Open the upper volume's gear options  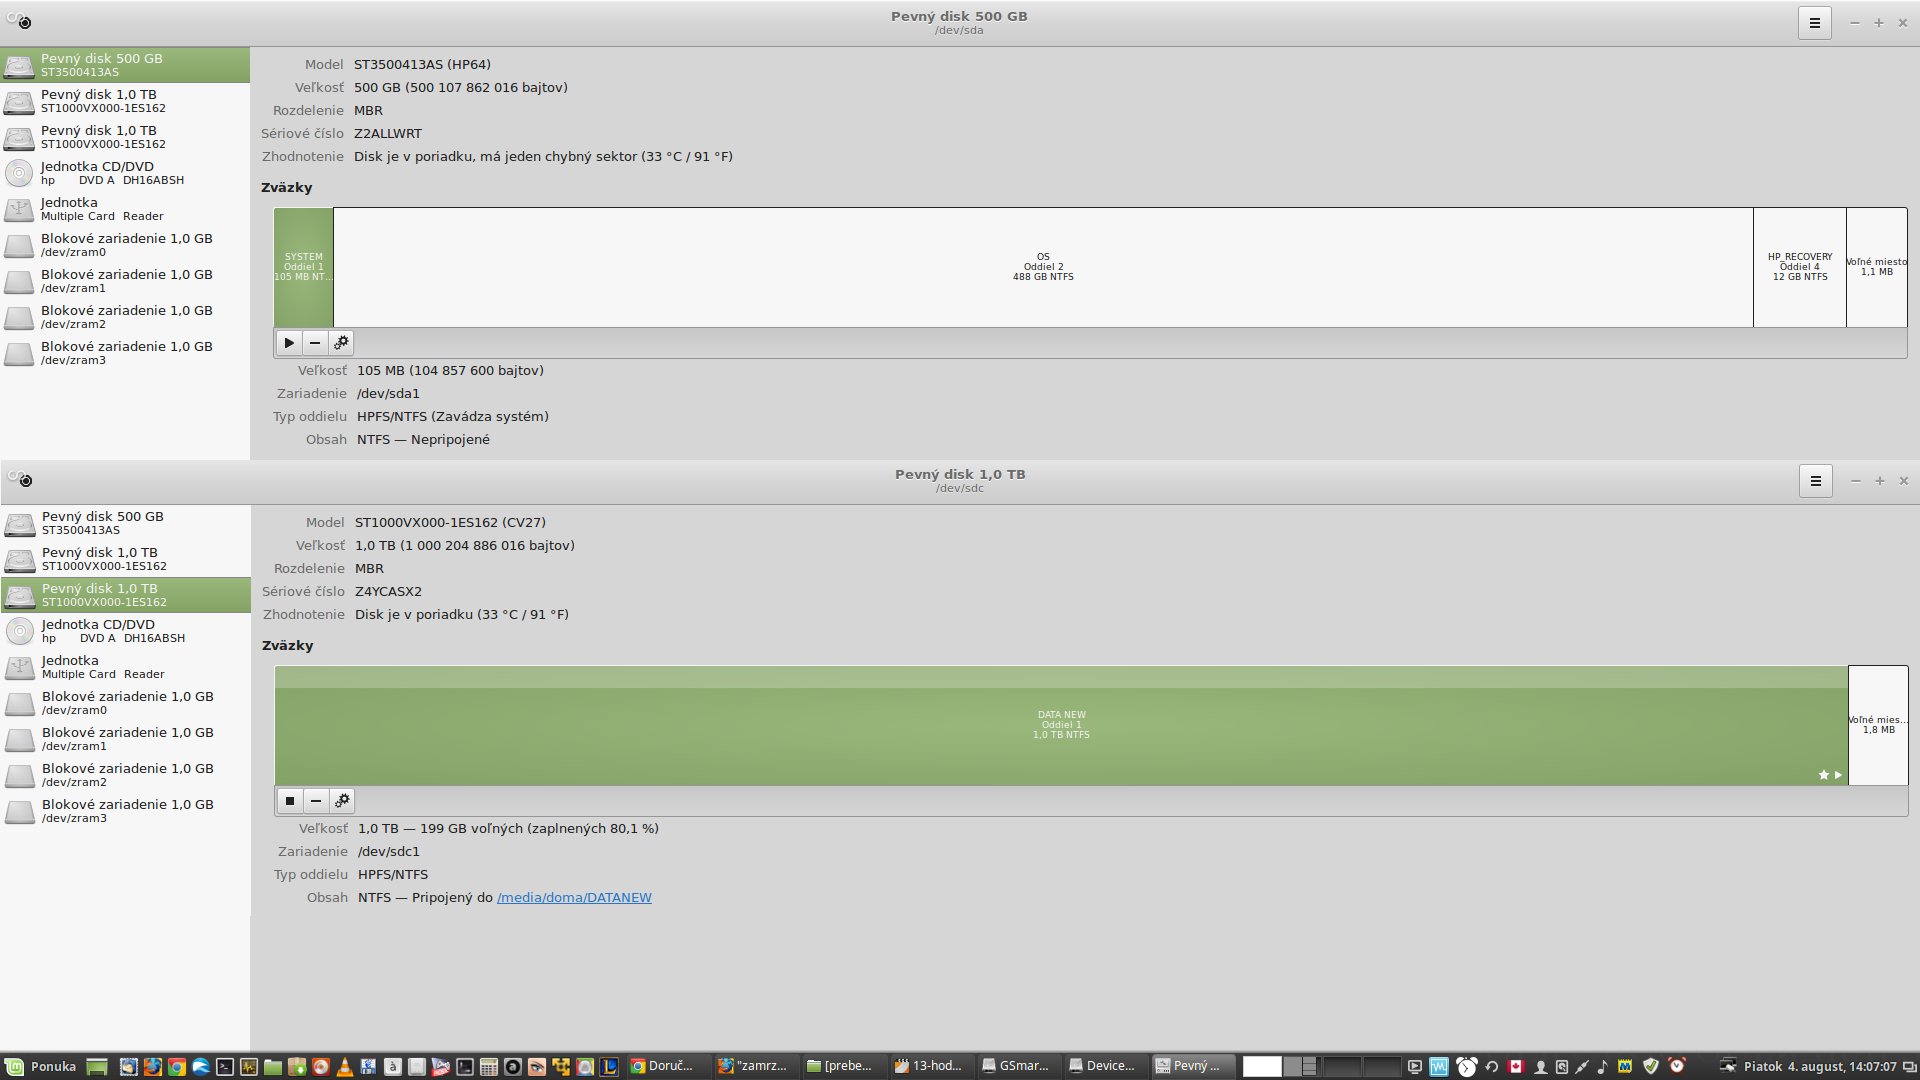[341, 343]
